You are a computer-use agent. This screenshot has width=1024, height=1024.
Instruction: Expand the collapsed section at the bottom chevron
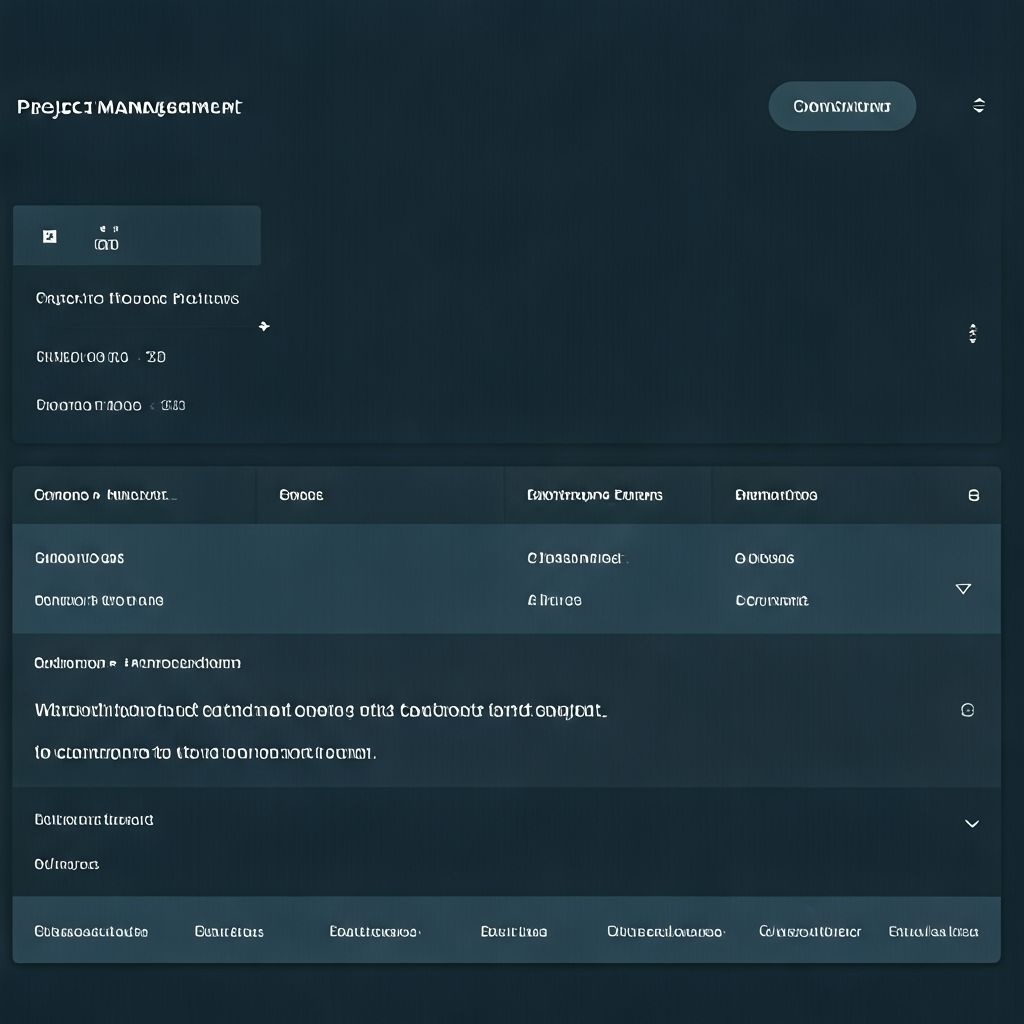(x=971, y=823)
